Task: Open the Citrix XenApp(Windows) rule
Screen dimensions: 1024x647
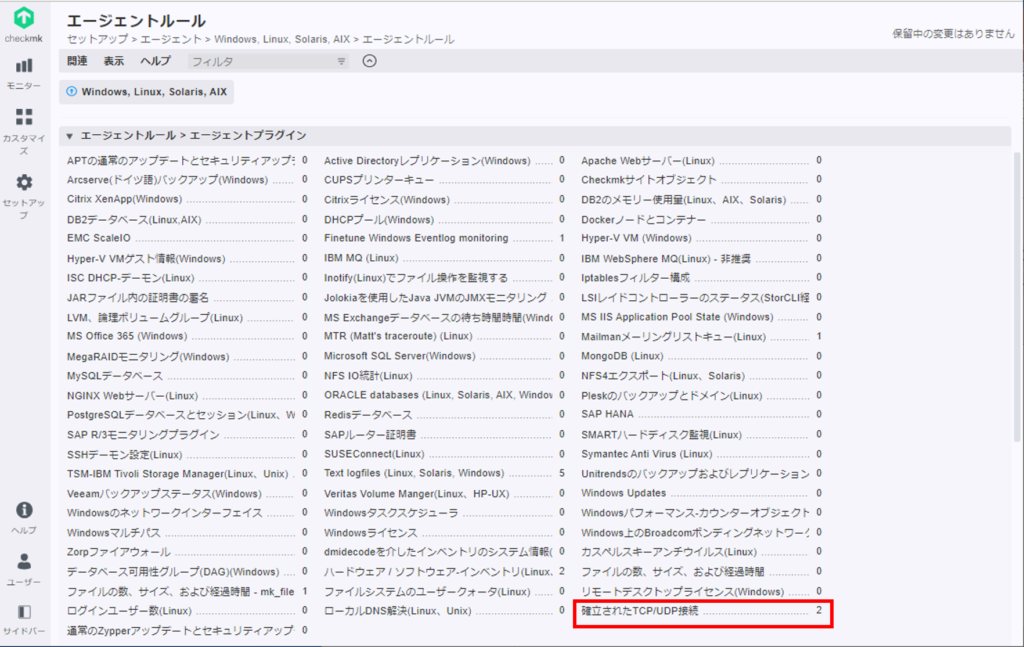Action: (x=125, y=199)
